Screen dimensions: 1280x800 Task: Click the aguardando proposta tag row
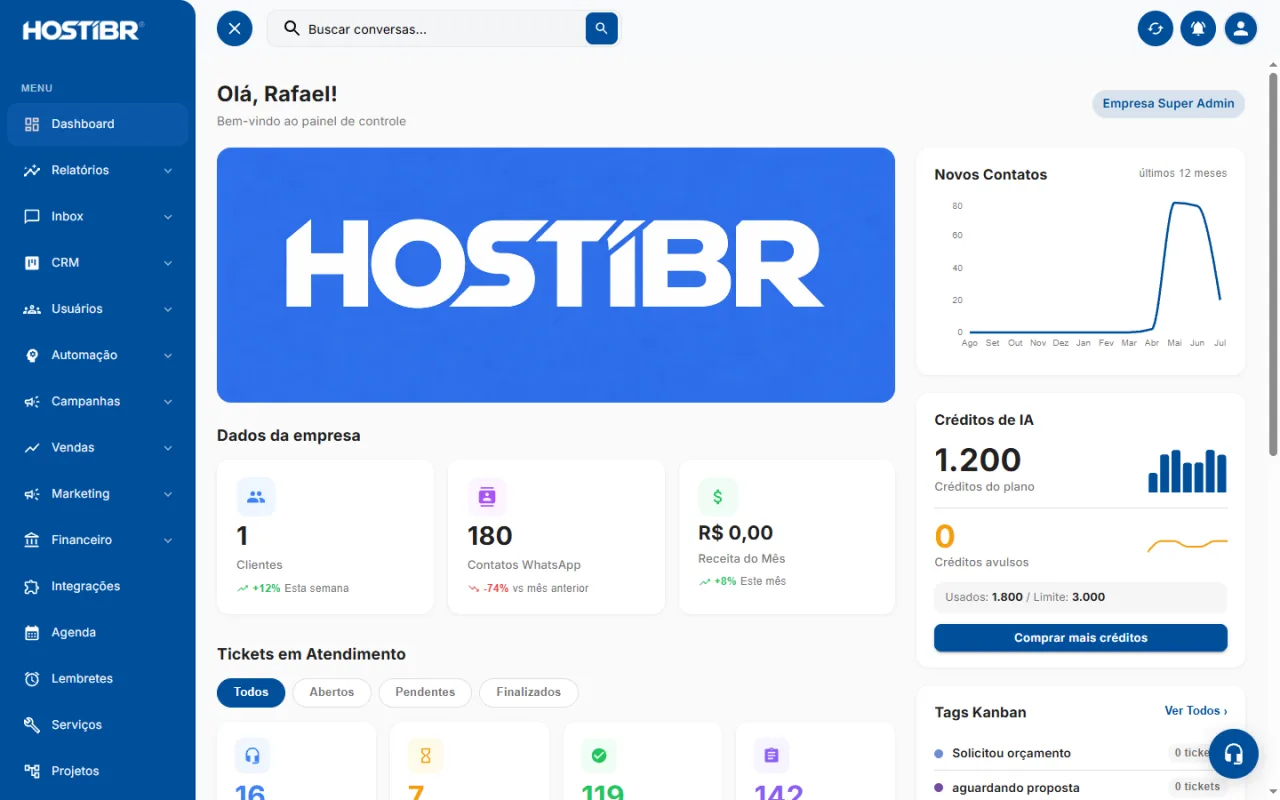point(1081,787)
